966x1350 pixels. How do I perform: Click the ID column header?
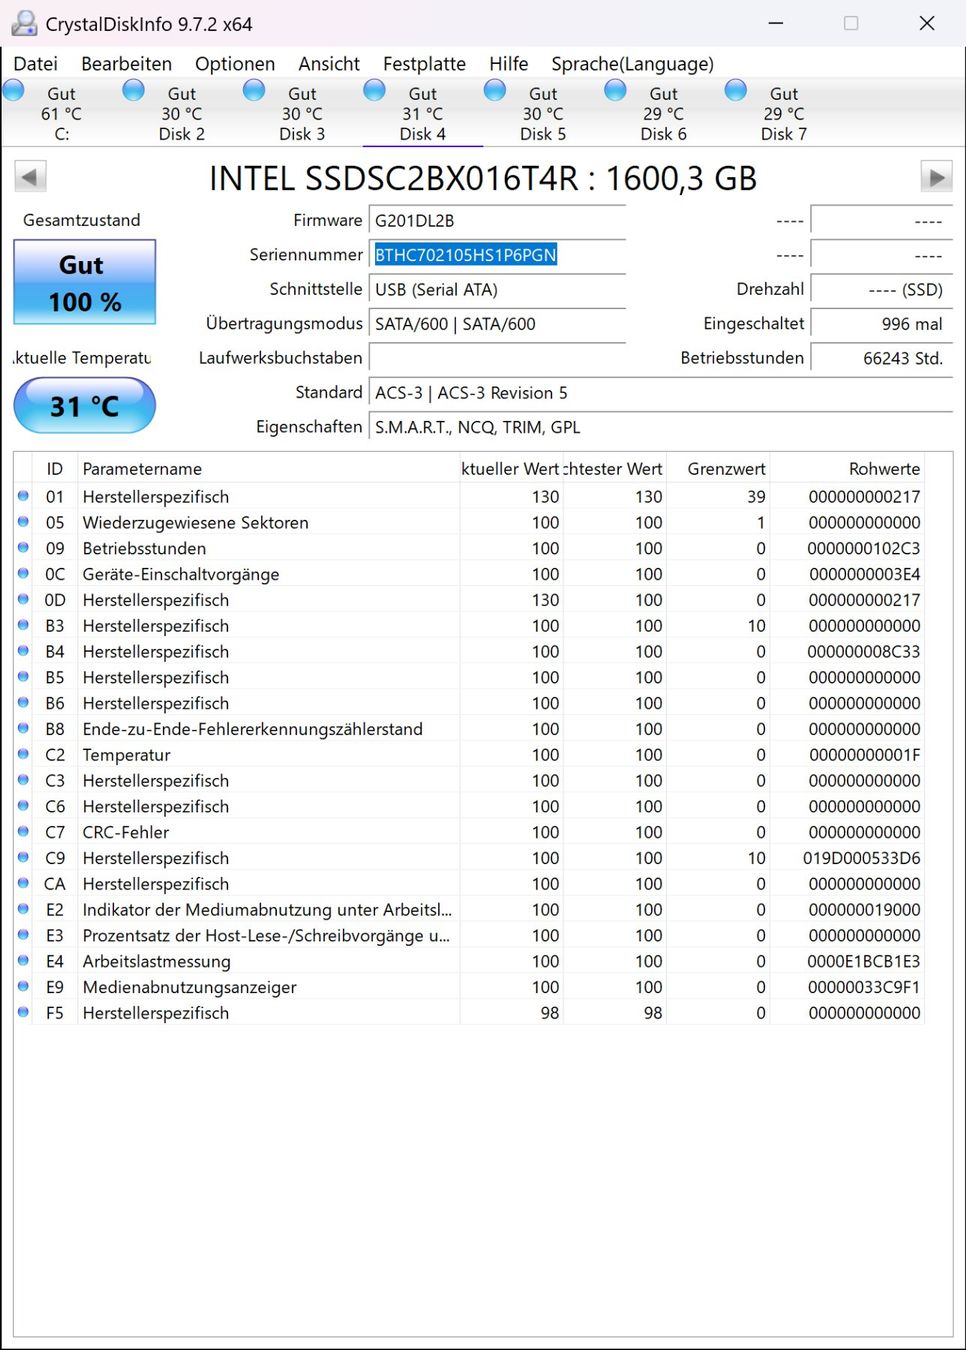click(x=55, y=469)
